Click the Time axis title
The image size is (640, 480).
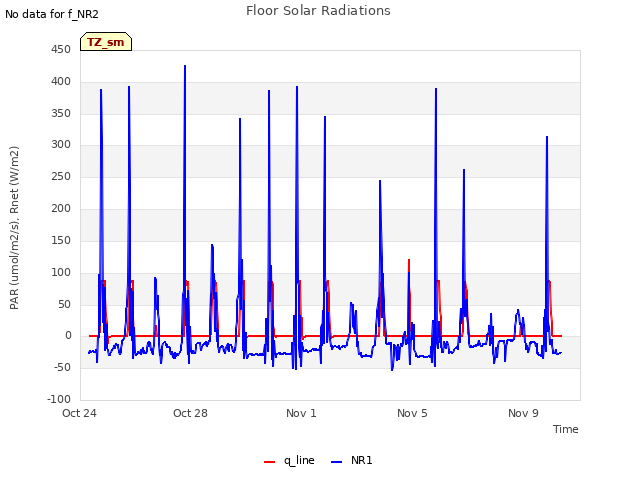tap(566, 429)
